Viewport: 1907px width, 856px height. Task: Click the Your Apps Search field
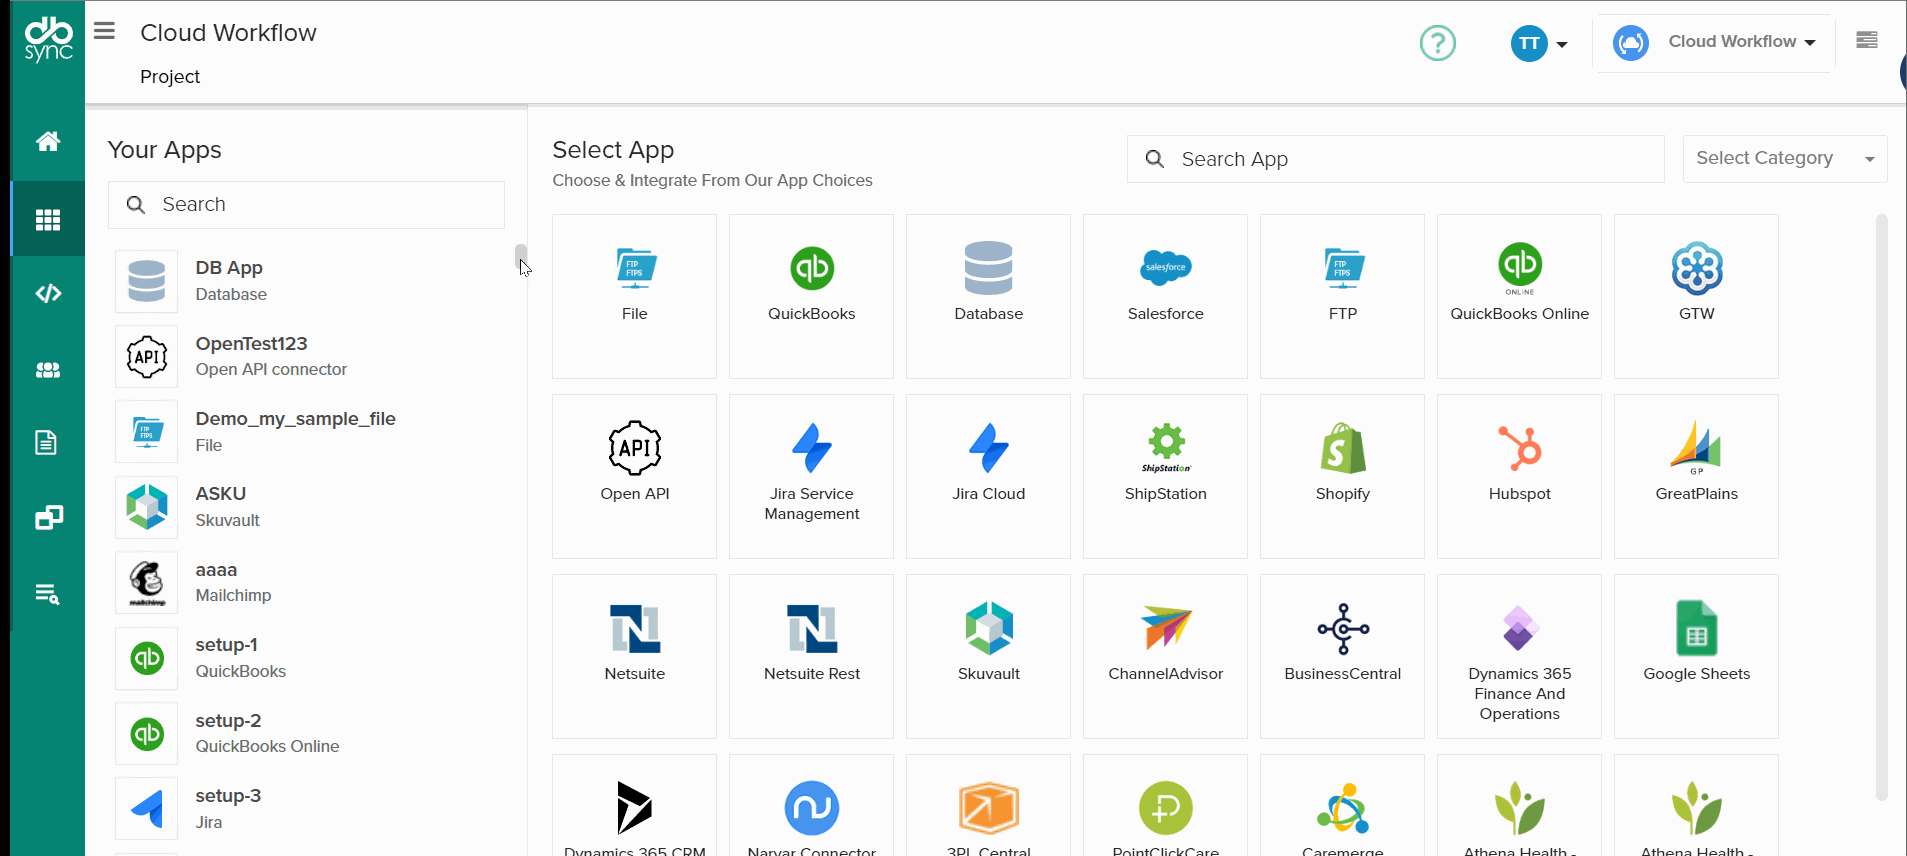coord(306,205)
